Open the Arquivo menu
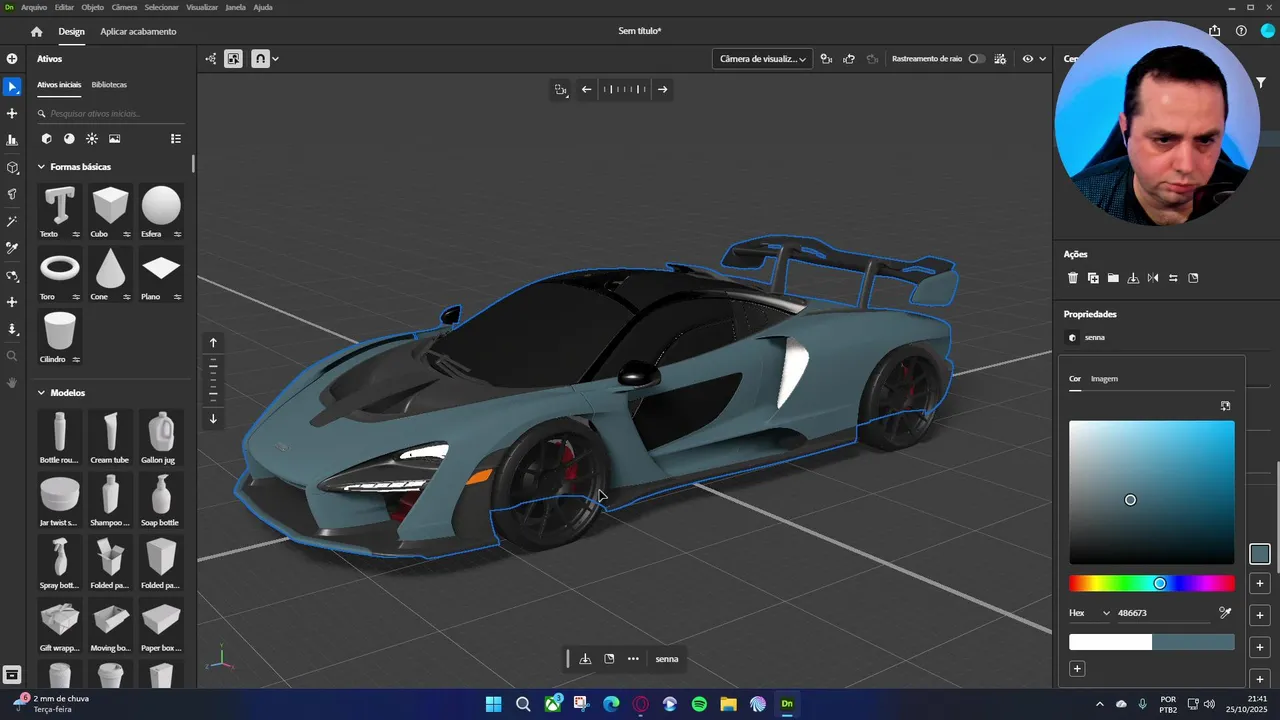The width and height of the screenshot is (1280, 720). pos(34,7)
